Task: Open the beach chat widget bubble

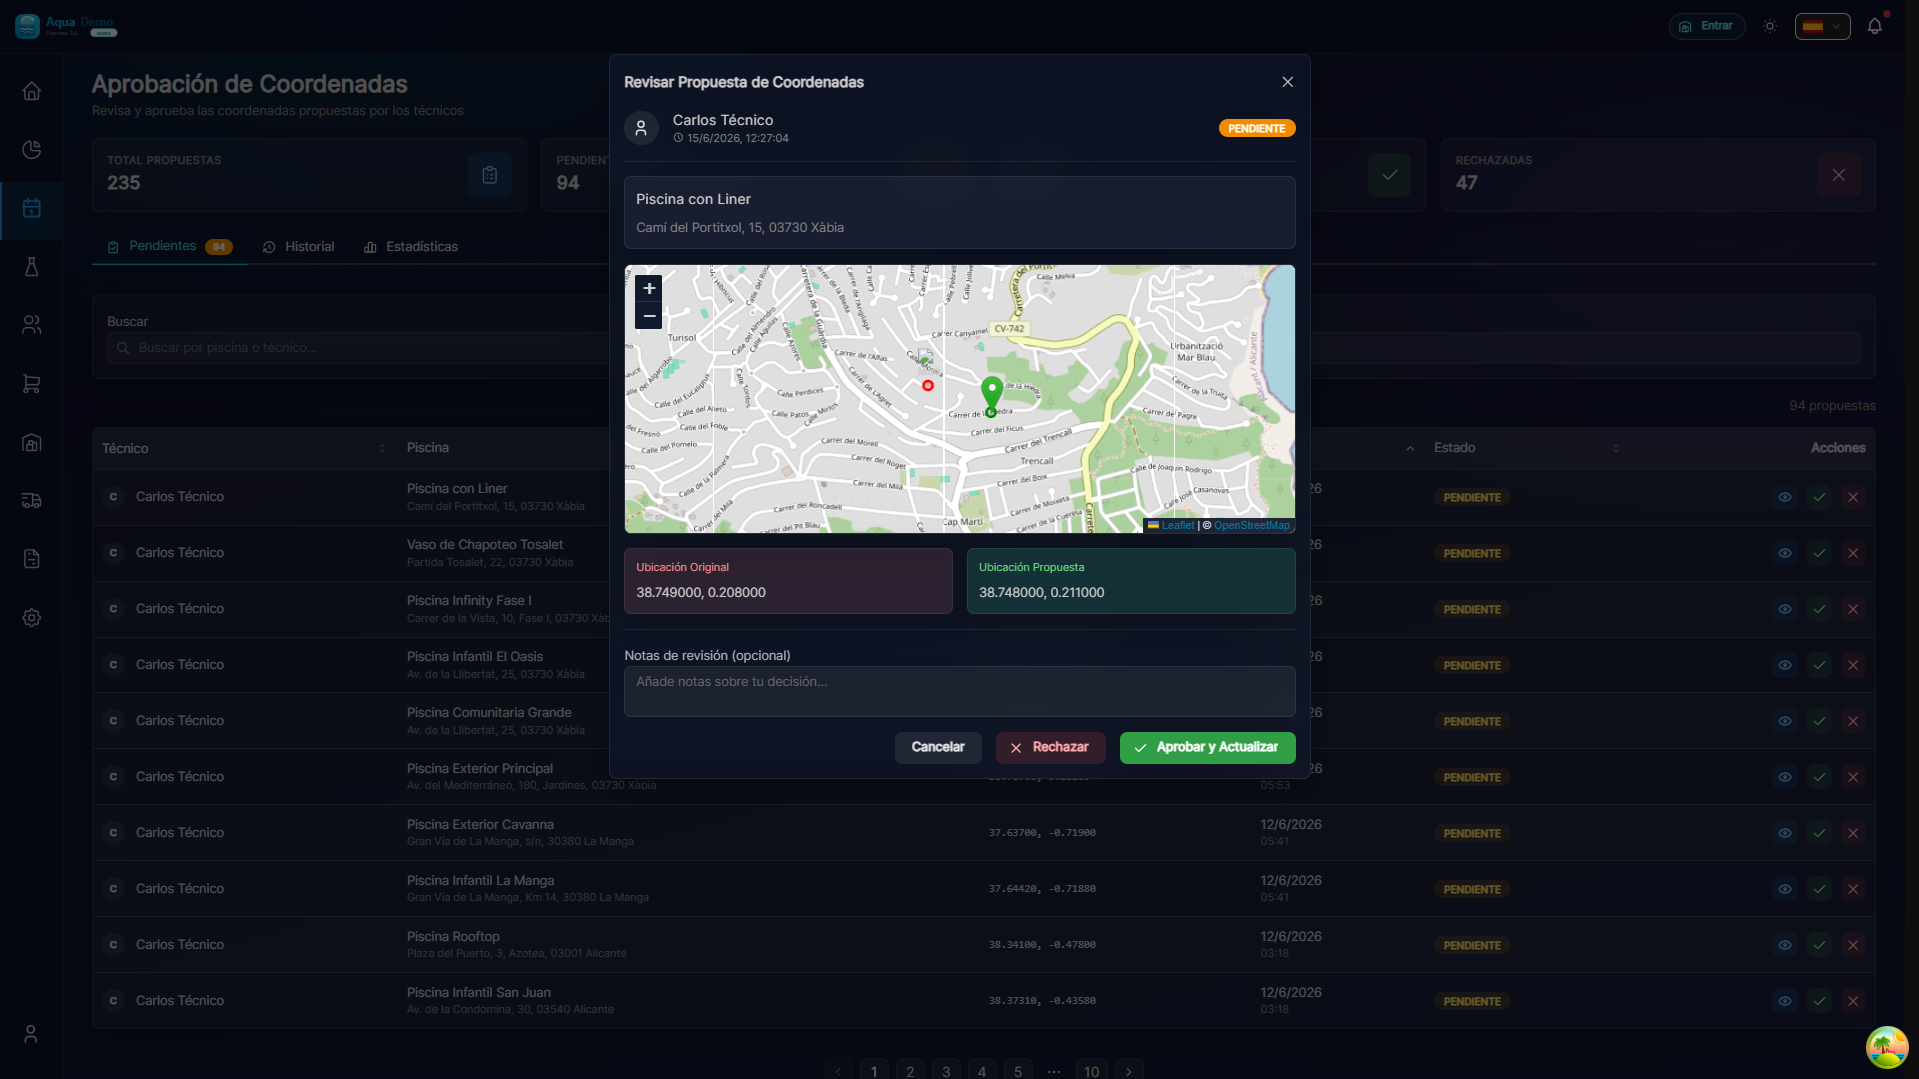Action: point(1886,1047)
